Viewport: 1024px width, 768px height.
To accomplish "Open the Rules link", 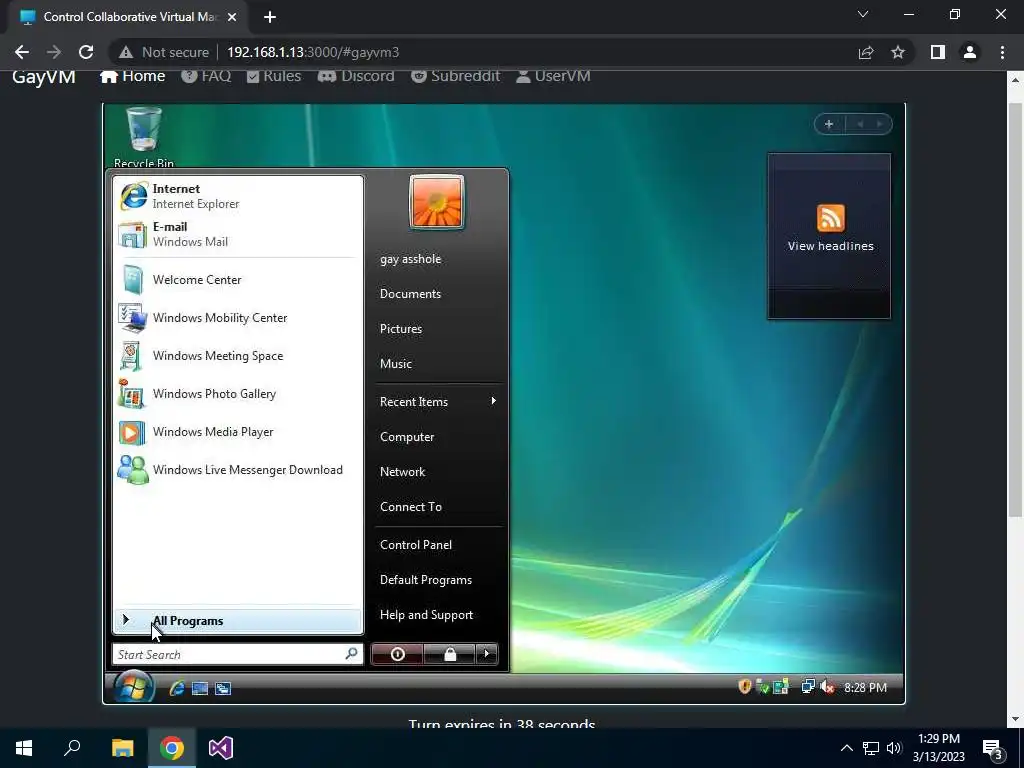I will (274, 76).
